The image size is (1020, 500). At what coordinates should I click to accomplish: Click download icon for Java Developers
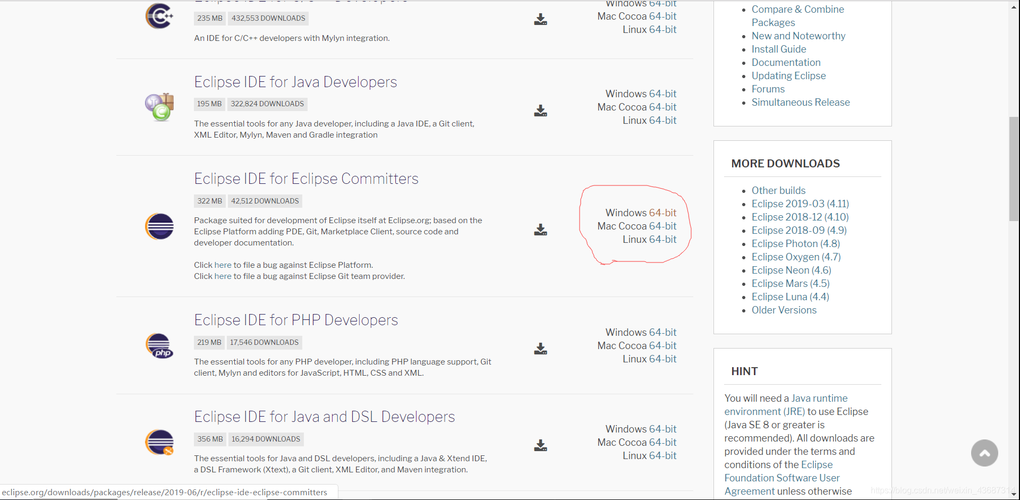pyautogui.click(x=541, y=111)
